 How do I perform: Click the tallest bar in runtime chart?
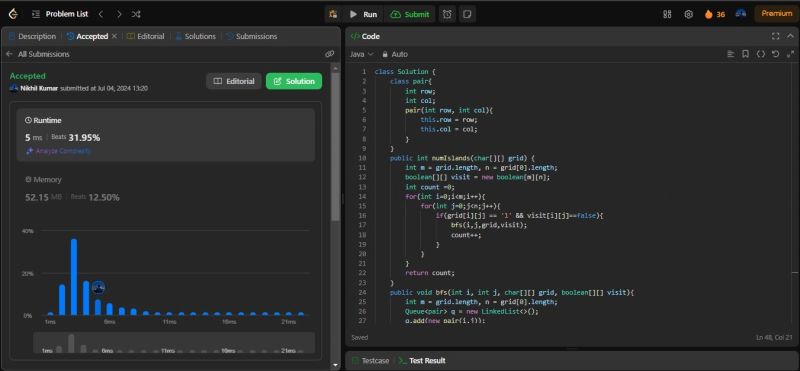[x=74, y=277]
